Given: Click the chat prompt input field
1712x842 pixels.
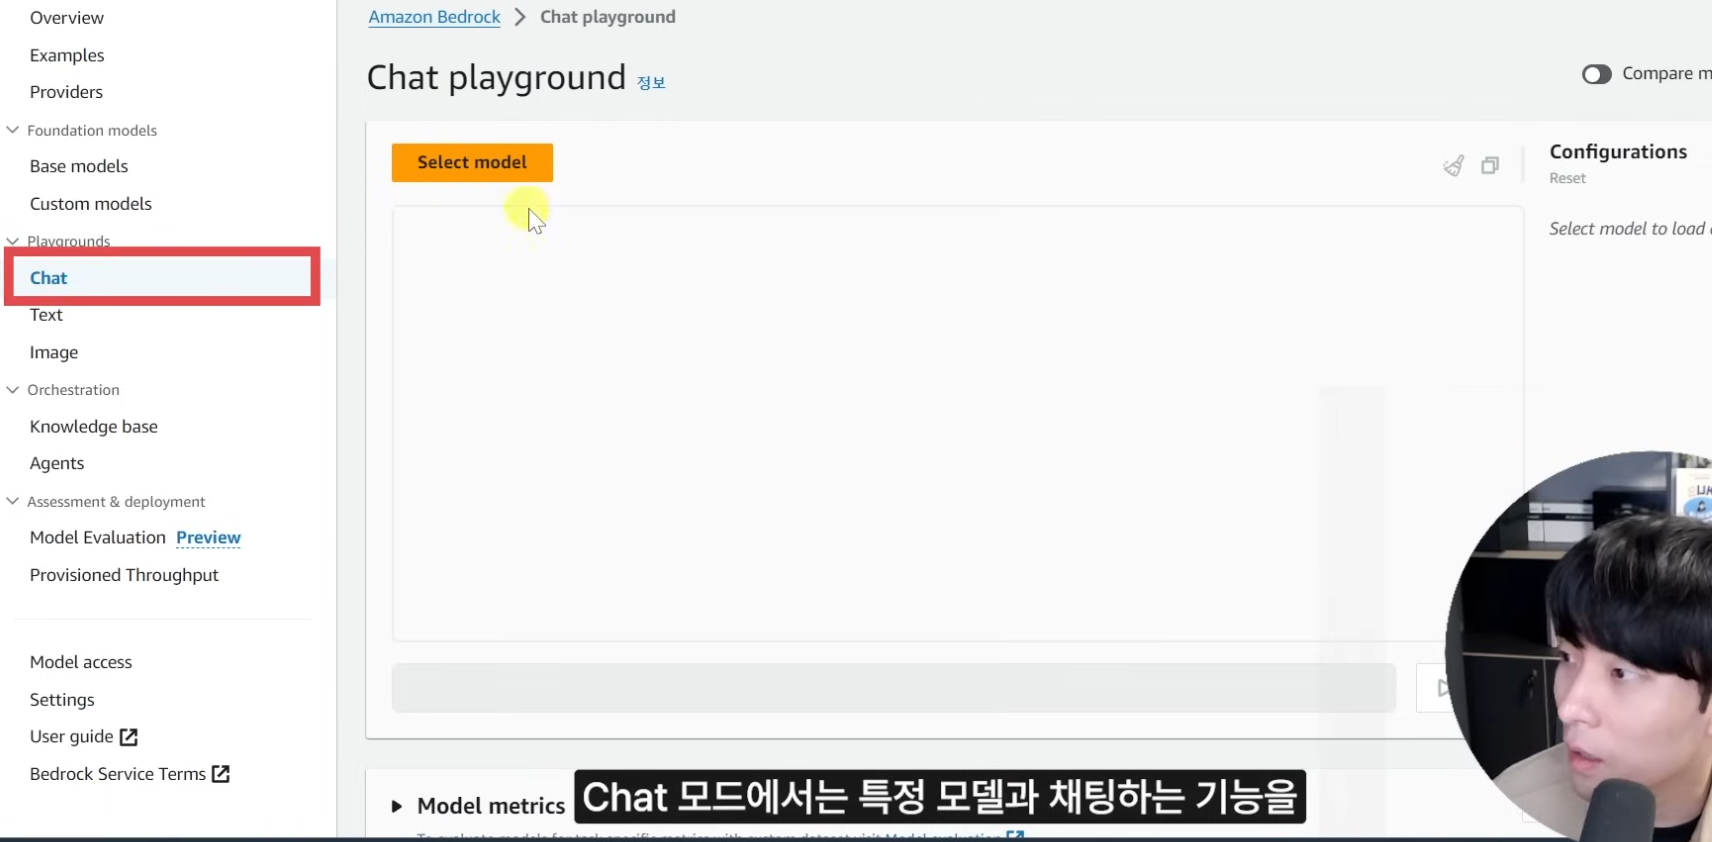Looking at the screenshot, I should click(893, 688).
